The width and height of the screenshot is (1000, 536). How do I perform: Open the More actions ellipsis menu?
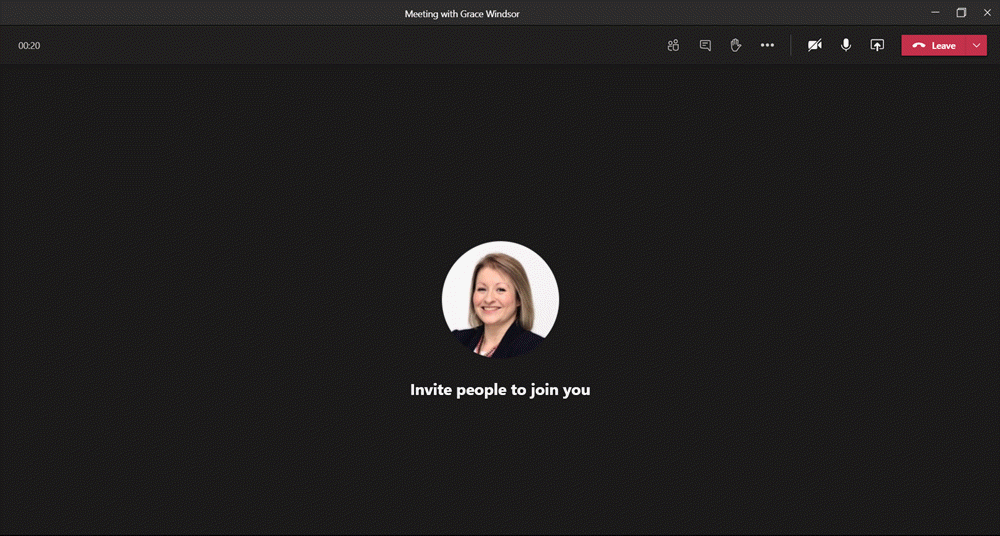coord(767,45)
